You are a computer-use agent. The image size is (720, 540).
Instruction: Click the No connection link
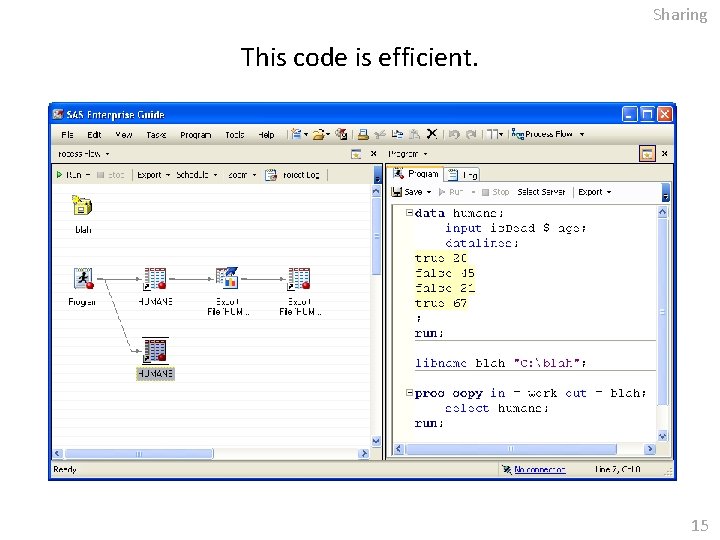540,469
